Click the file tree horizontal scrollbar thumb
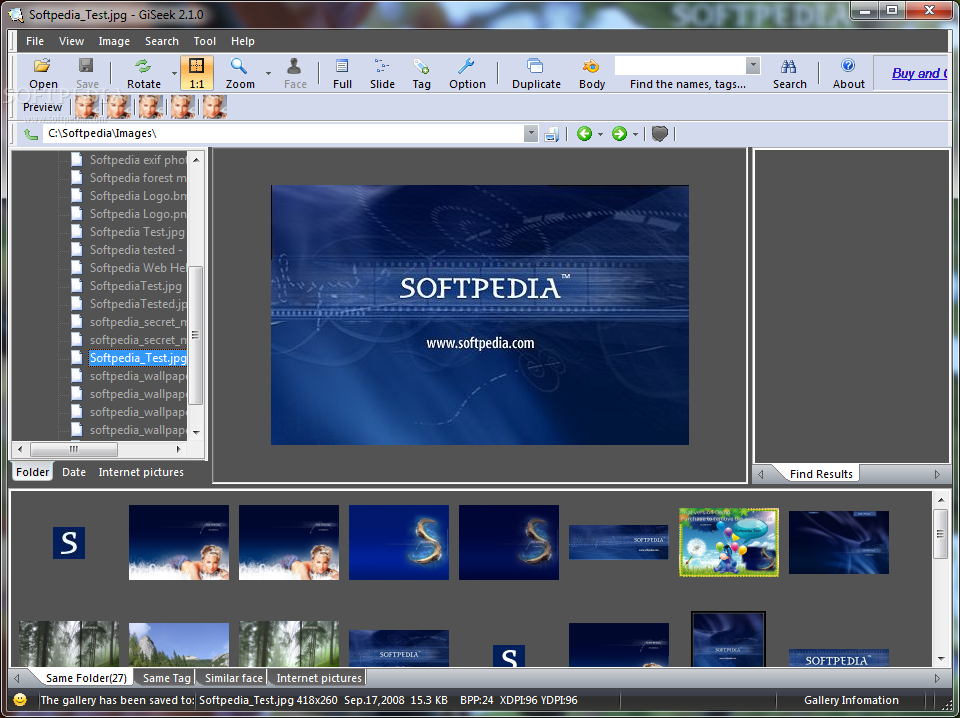960x718 pixels. pyautogui.click(x=74, y=449)
